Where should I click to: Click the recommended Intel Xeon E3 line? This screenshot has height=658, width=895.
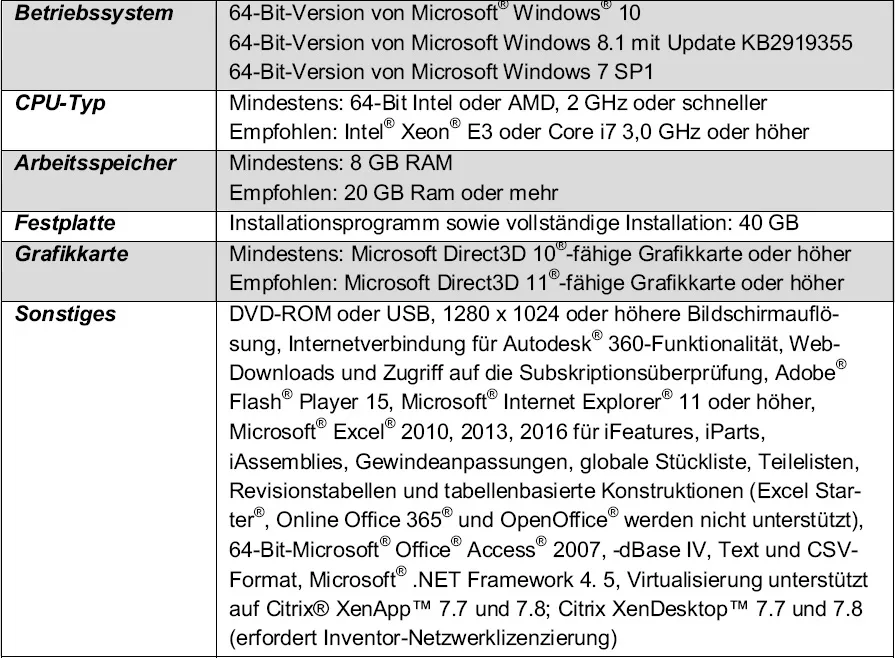[519, 133]
